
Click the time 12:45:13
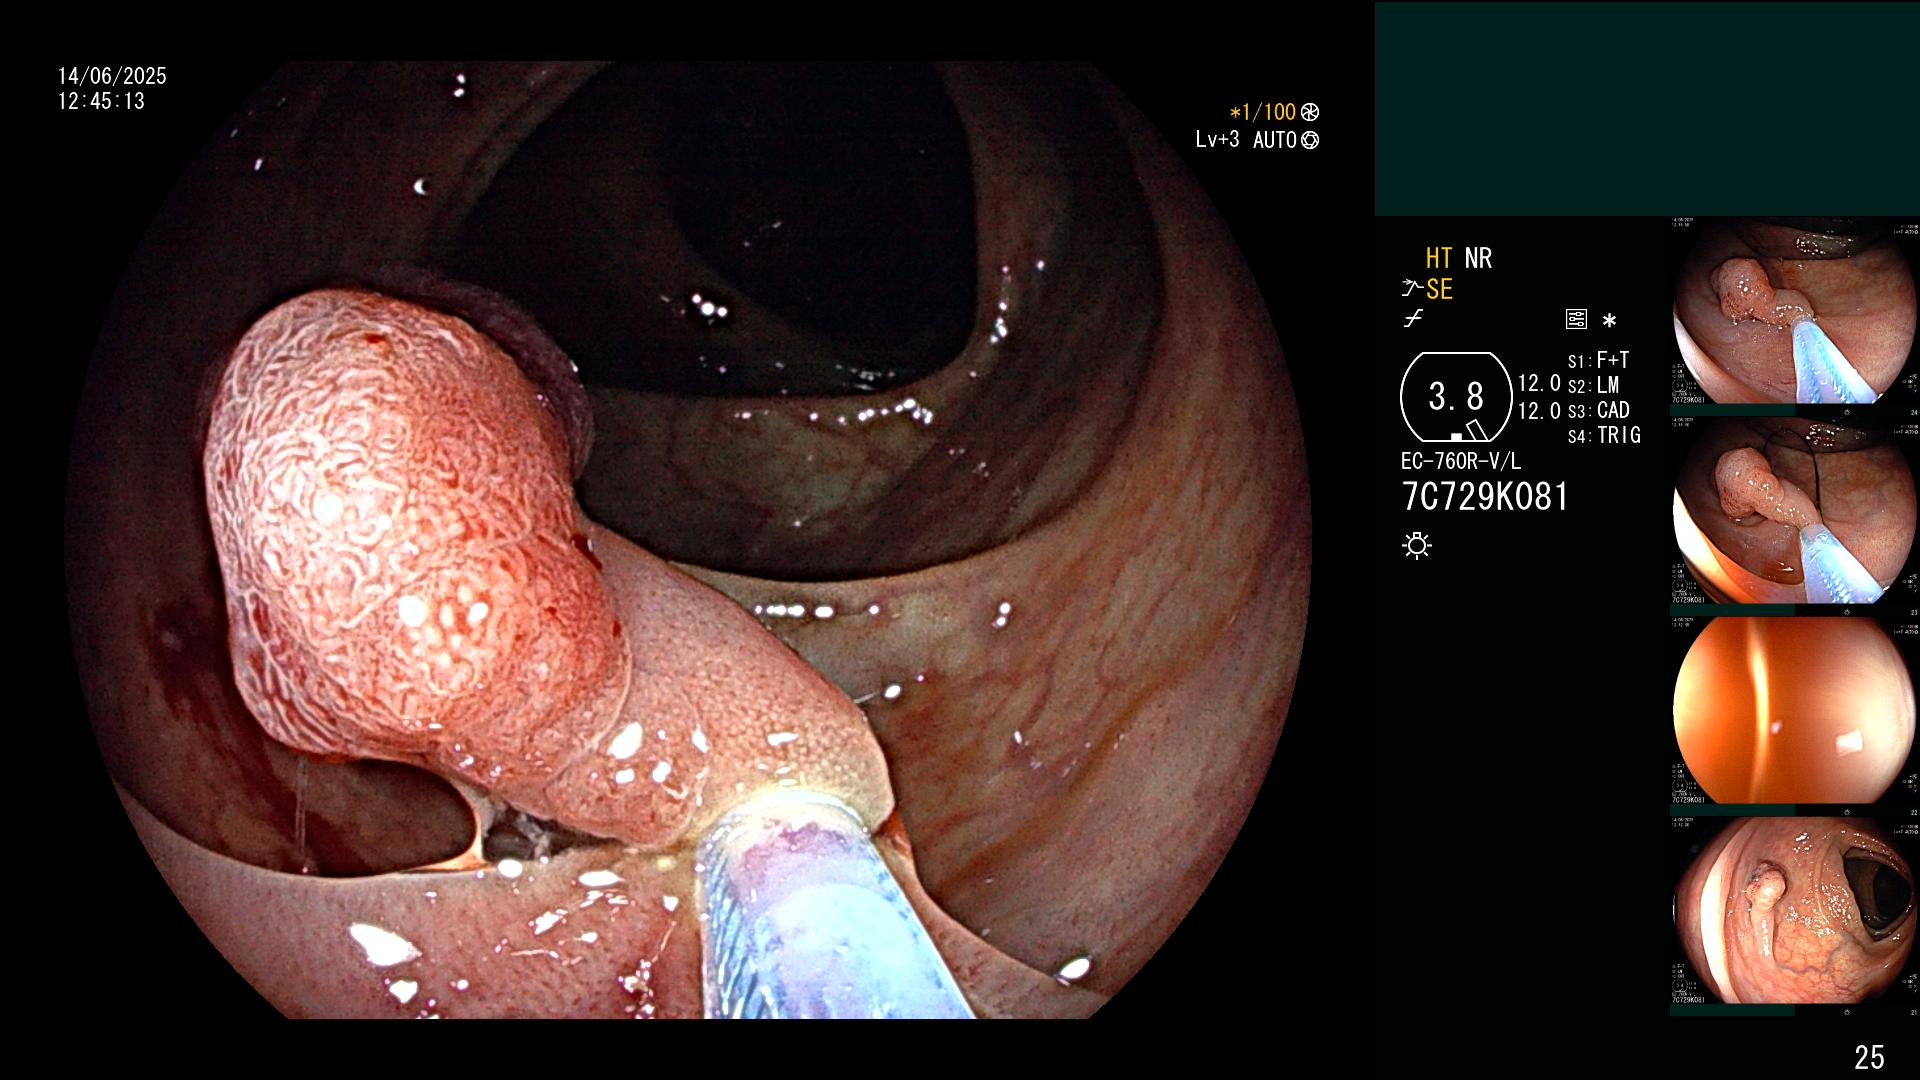click(101, 101)
